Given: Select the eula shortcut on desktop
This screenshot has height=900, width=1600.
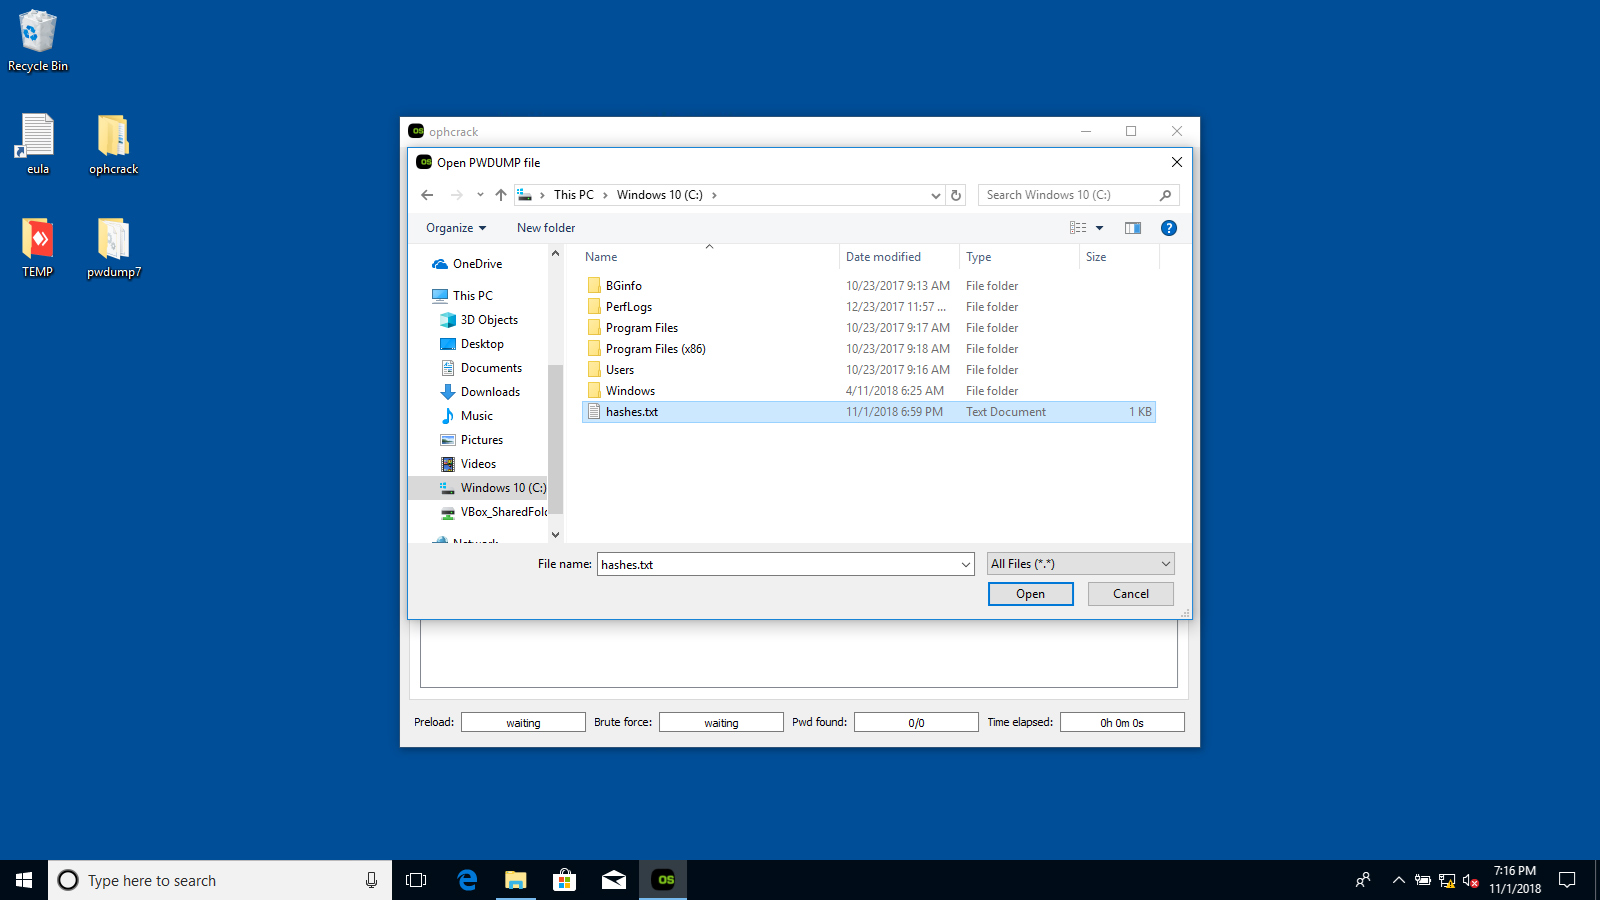Looking at the screenshot, I should tap(38, 144).
